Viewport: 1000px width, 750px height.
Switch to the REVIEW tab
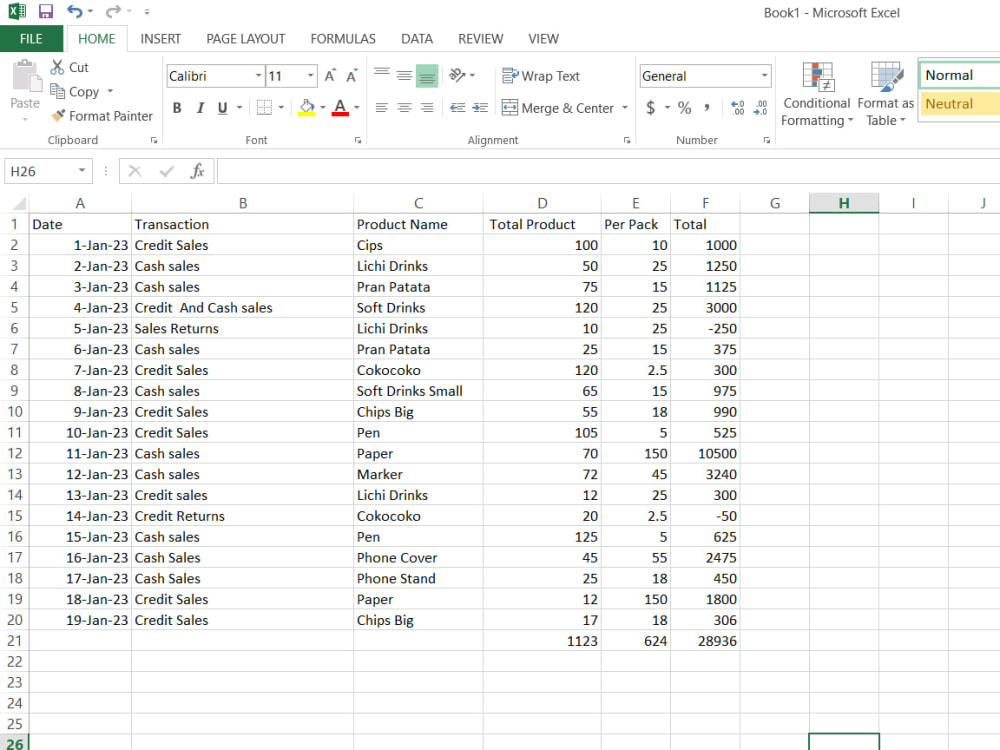pyautogui.click(x=481, y=39)
